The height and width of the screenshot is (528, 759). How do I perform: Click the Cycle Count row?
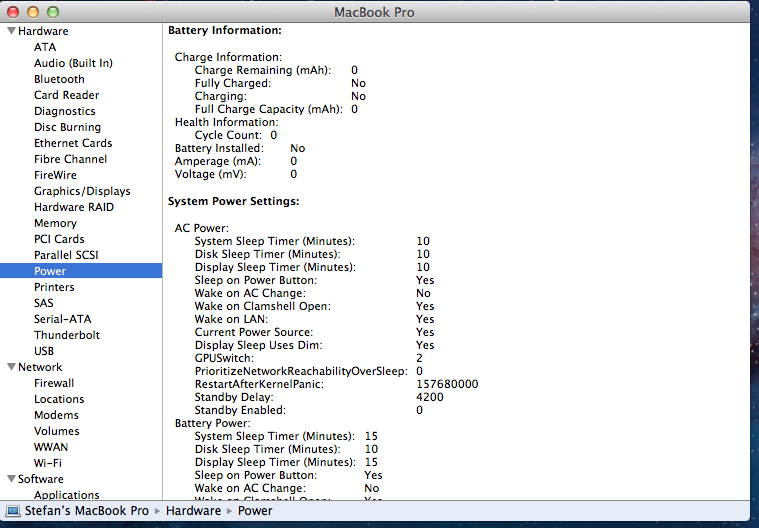point(236,135)
